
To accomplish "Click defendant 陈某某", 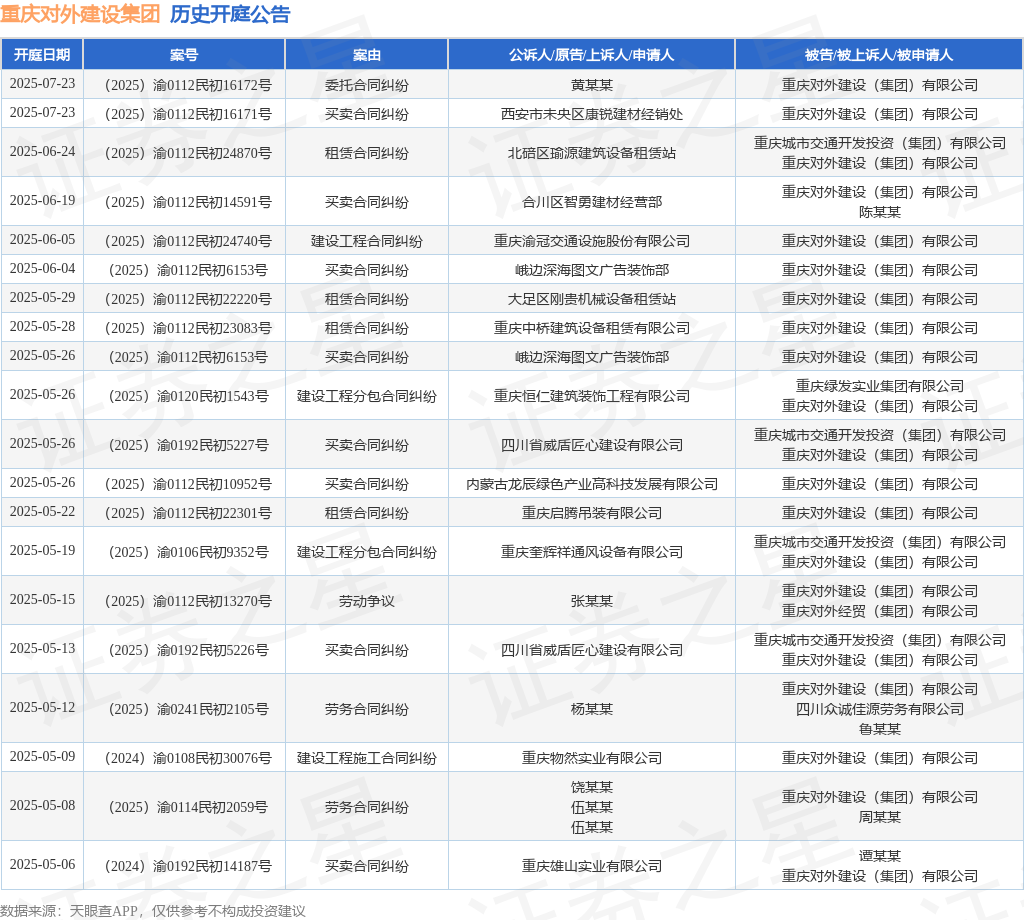I will [x=880, y=212].
